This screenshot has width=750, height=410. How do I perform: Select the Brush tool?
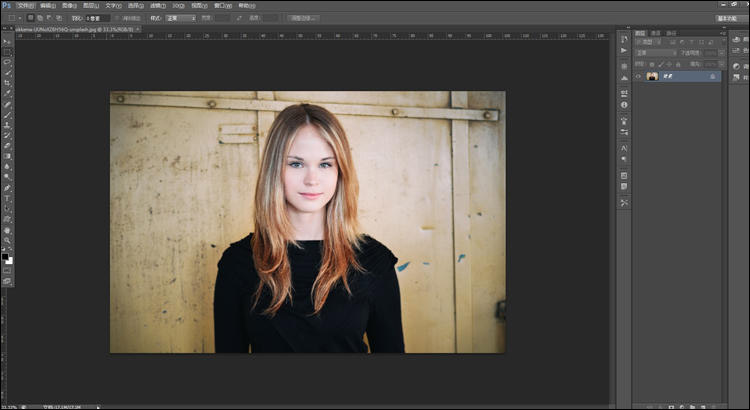click(x=7, y=115)
